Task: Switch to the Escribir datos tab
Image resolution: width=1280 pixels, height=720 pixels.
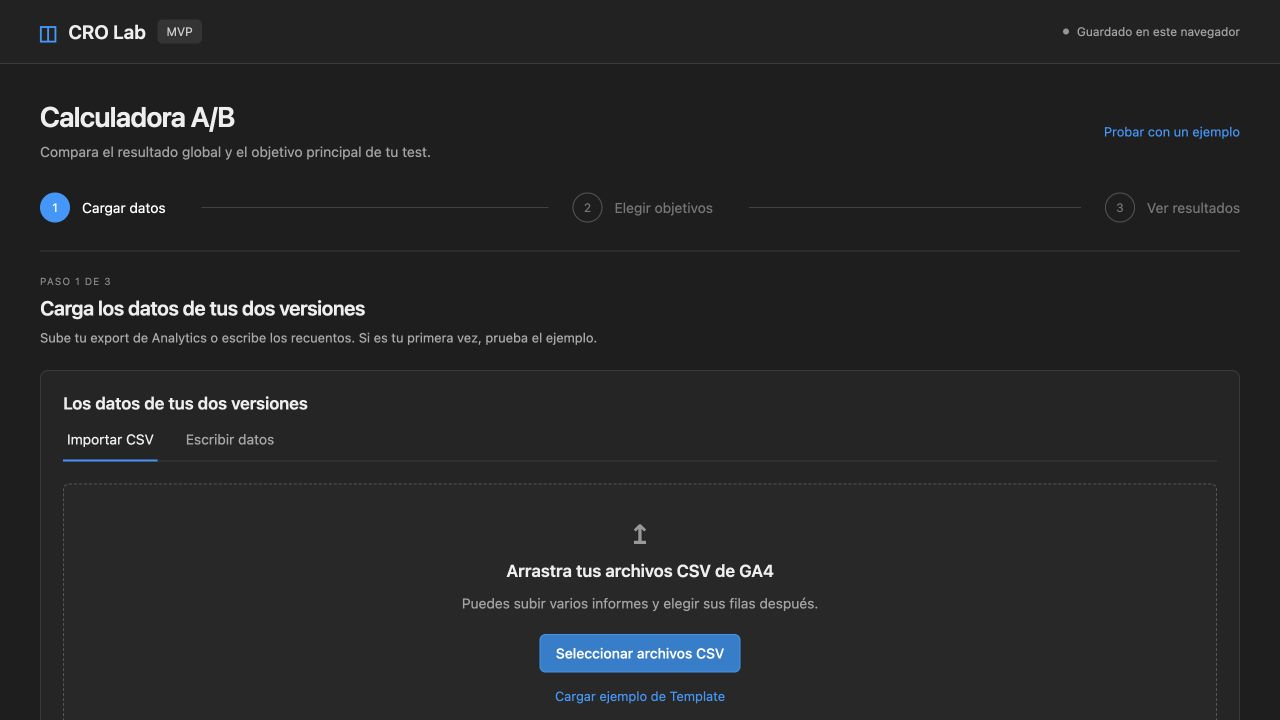Action: 230,440
